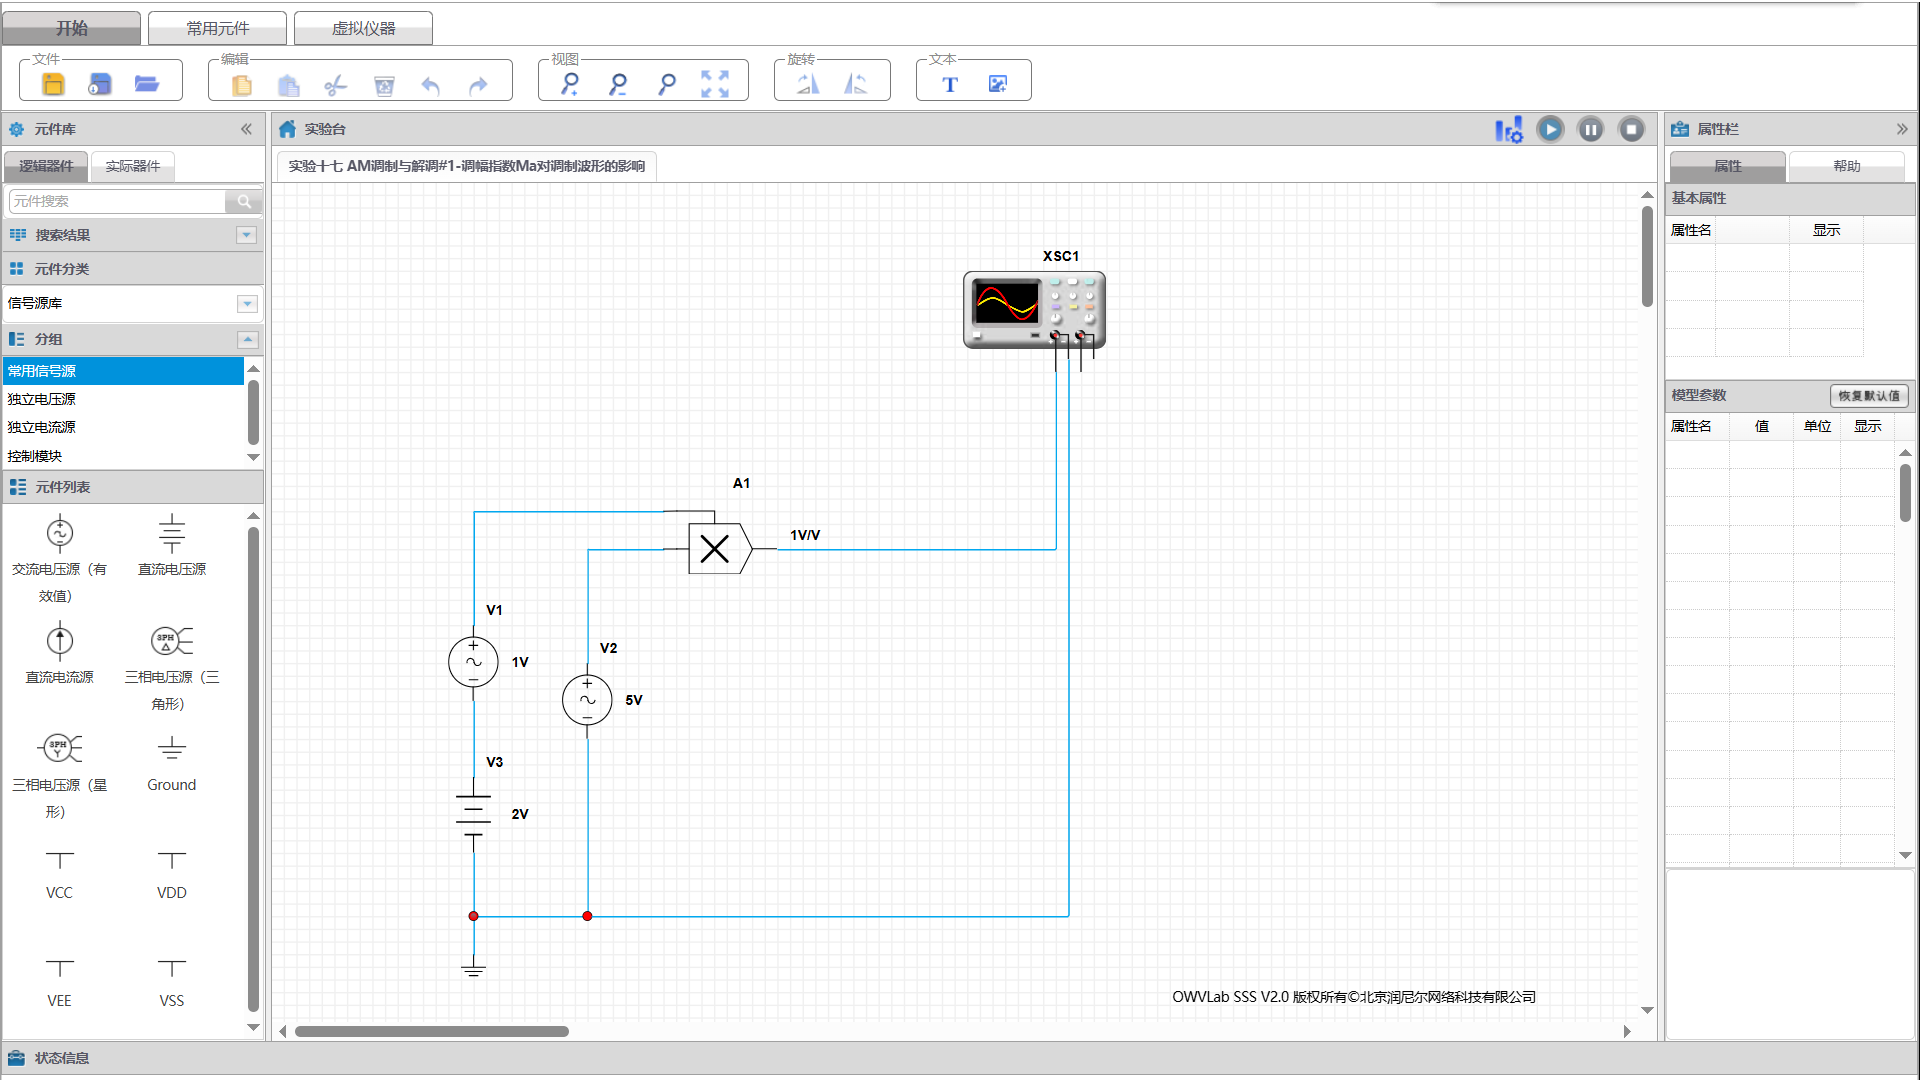1920x1080 pixels.
Task: Open the 帮助 tab in properties panel
Action: [1846, 166]
